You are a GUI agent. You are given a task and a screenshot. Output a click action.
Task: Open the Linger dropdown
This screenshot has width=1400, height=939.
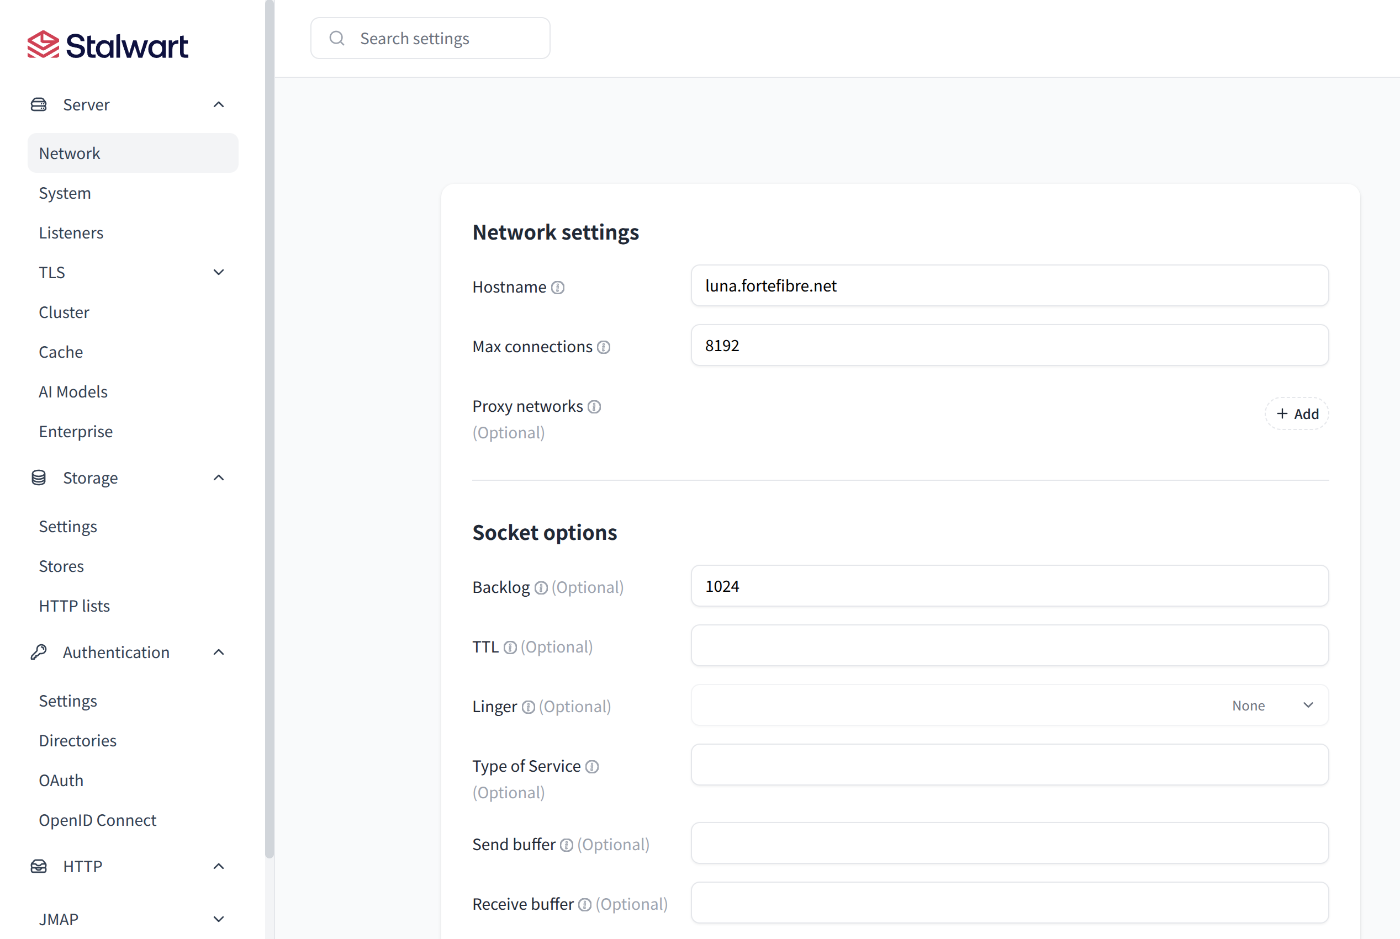tap(1009, 706)
